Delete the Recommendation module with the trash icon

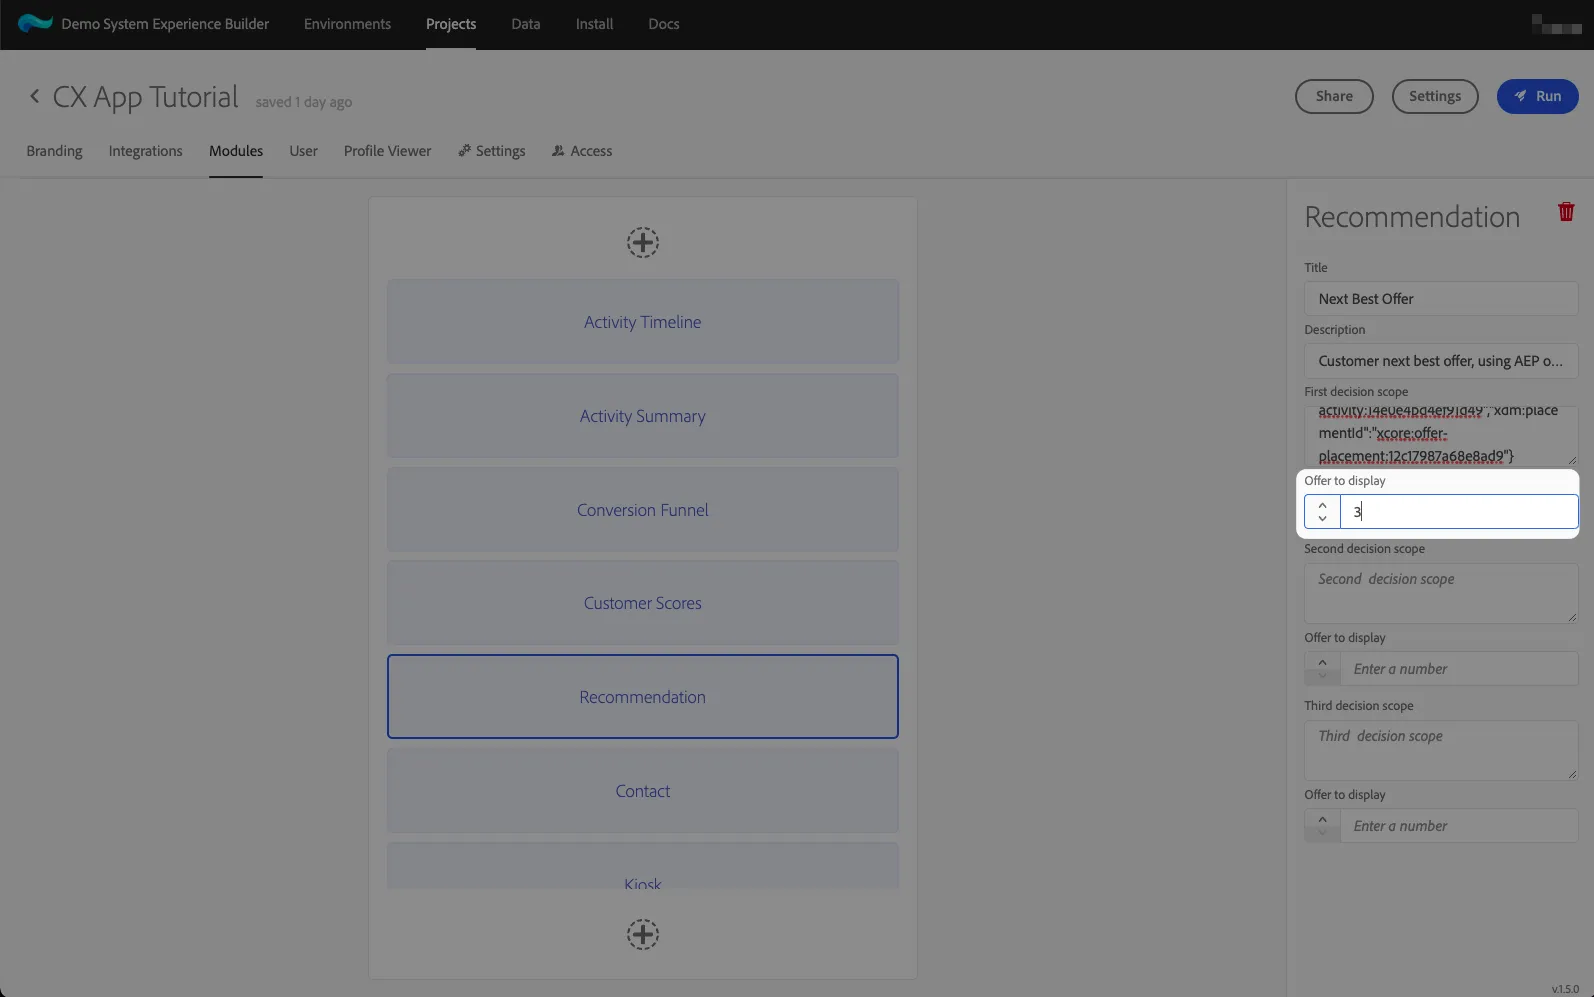(x=1566, y=212)
